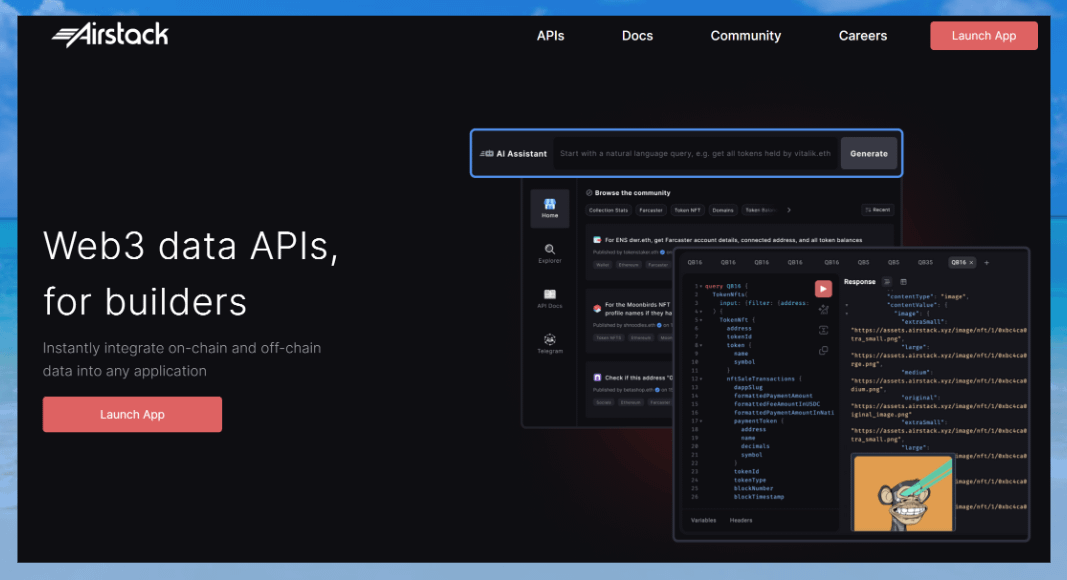Close the active QB16 tab
Viewport: 1067px width, 580px height.
971,262
